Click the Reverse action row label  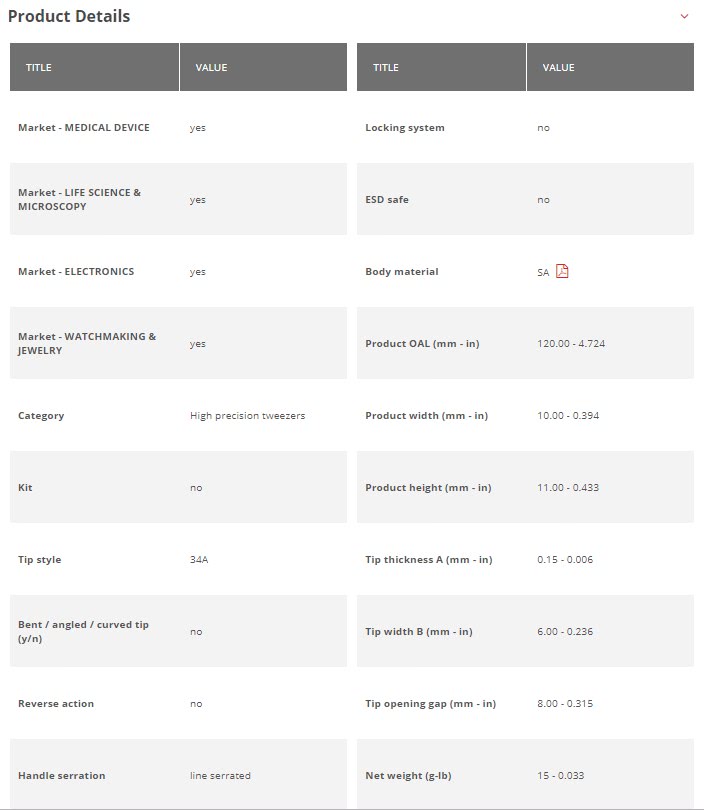pyautogui.click(x=56, y=703)
